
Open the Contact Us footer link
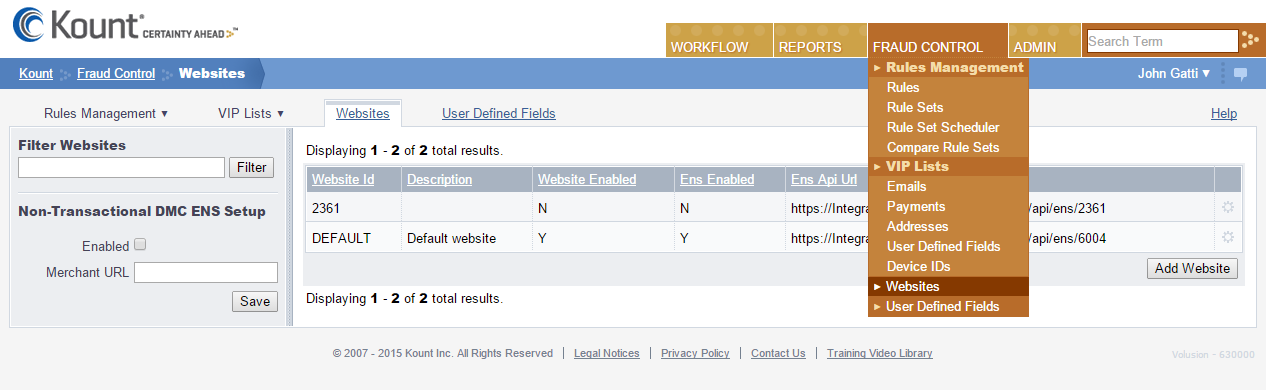[x=778, y=353]
